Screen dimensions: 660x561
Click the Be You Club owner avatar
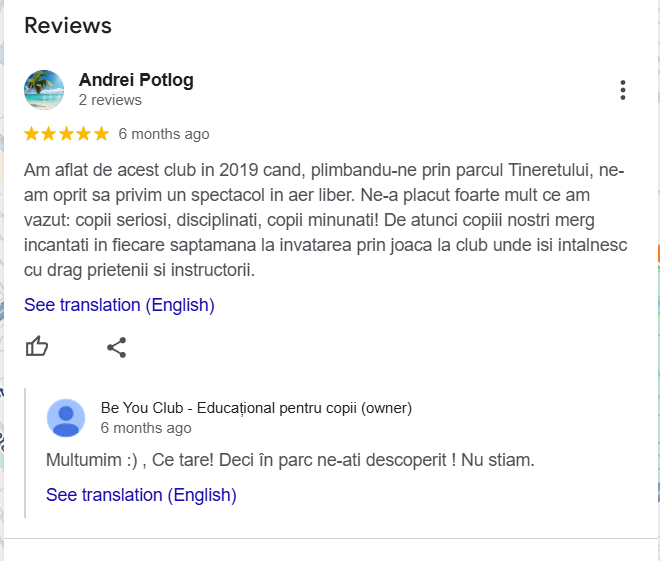pos(66,417)
